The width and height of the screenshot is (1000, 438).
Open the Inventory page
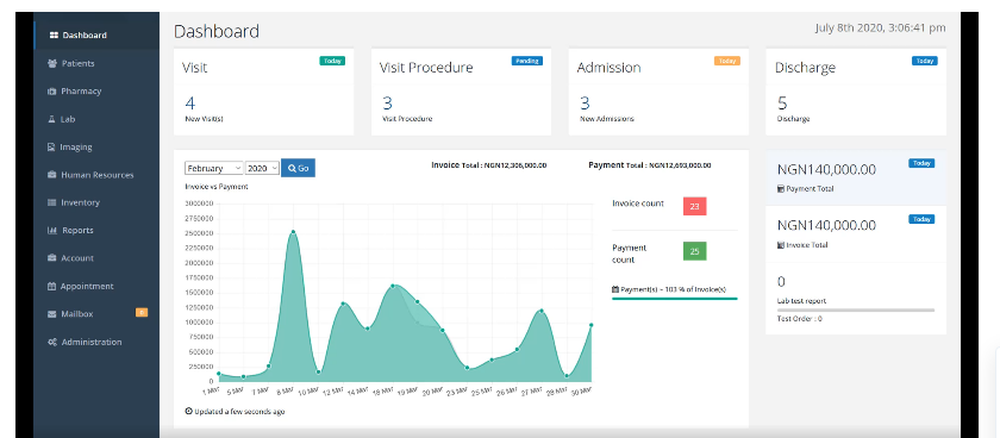tap(96, 202)
